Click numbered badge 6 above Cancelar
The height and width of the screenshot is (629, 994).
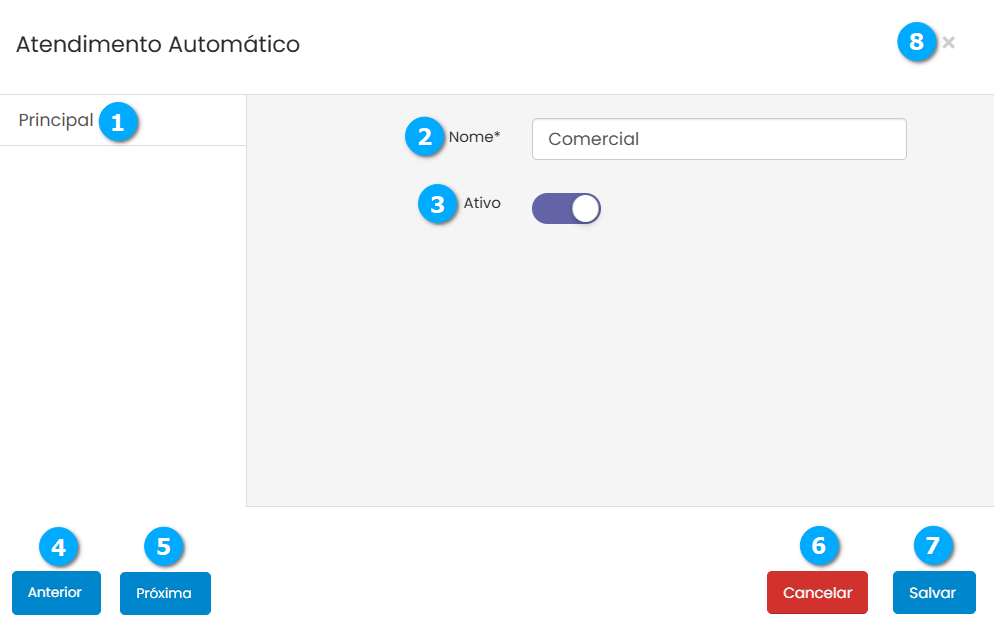tap(819, 545)
